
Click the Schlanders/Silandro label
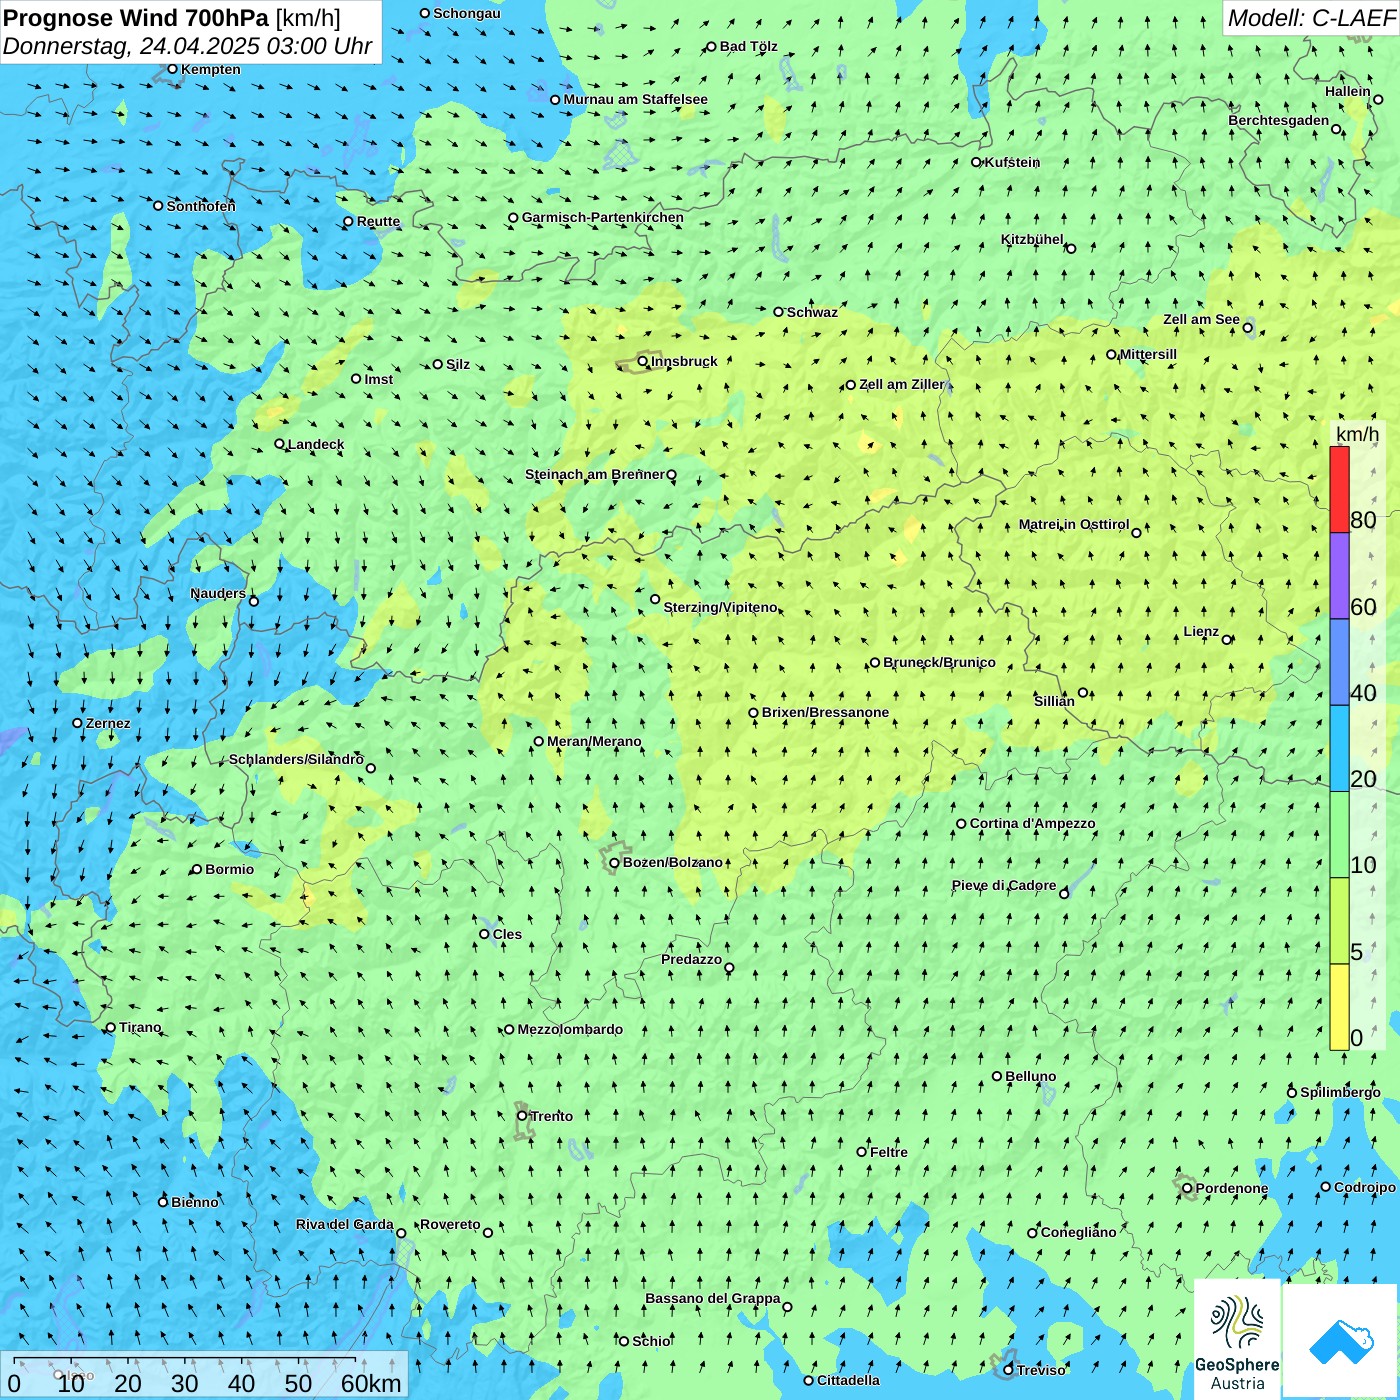pyautogui.click(x=297, y=760)
